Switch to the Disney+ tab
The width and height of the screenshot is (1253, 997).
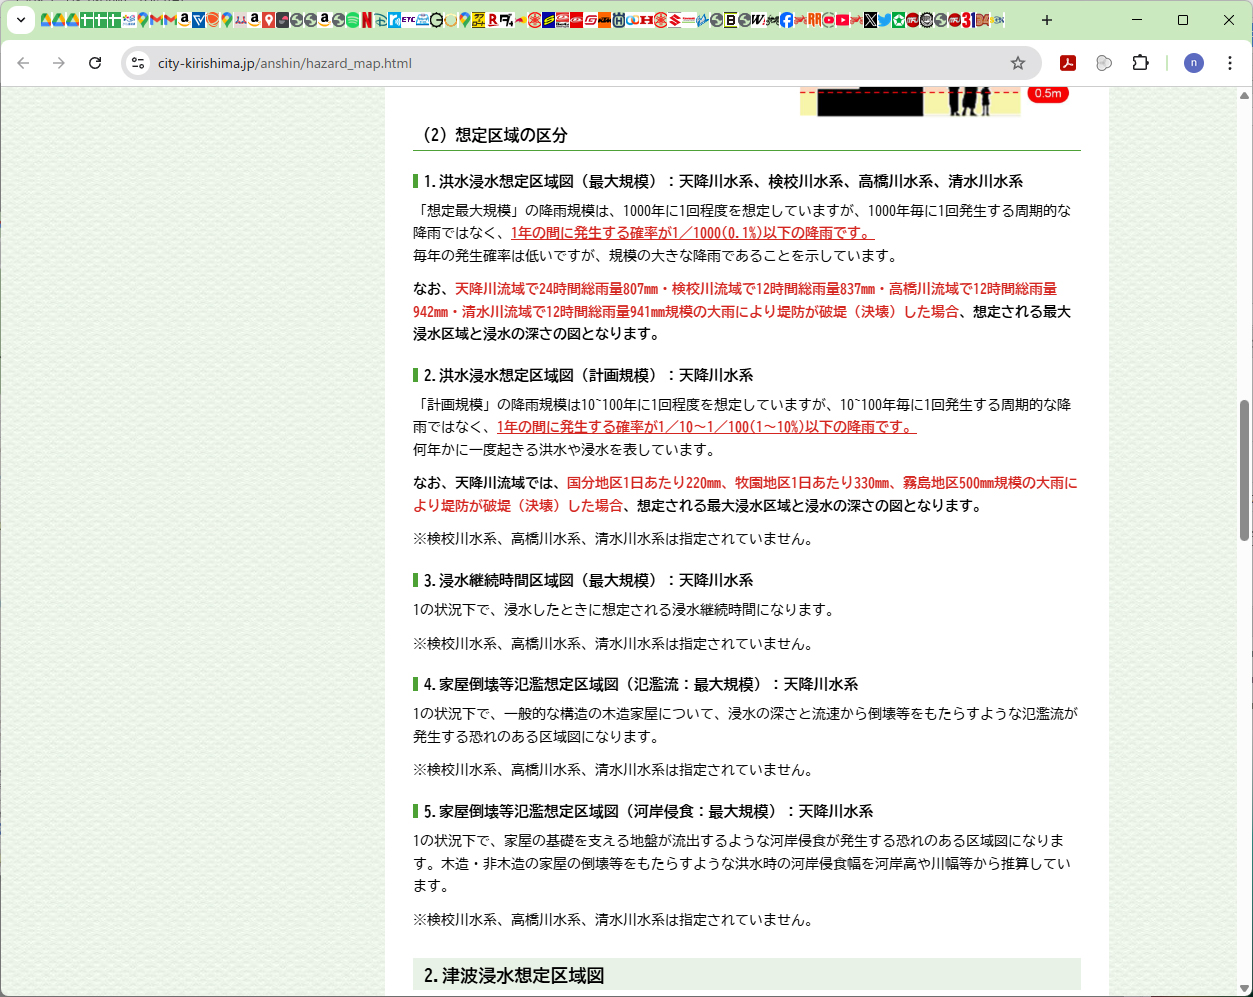tap(380, 20)
